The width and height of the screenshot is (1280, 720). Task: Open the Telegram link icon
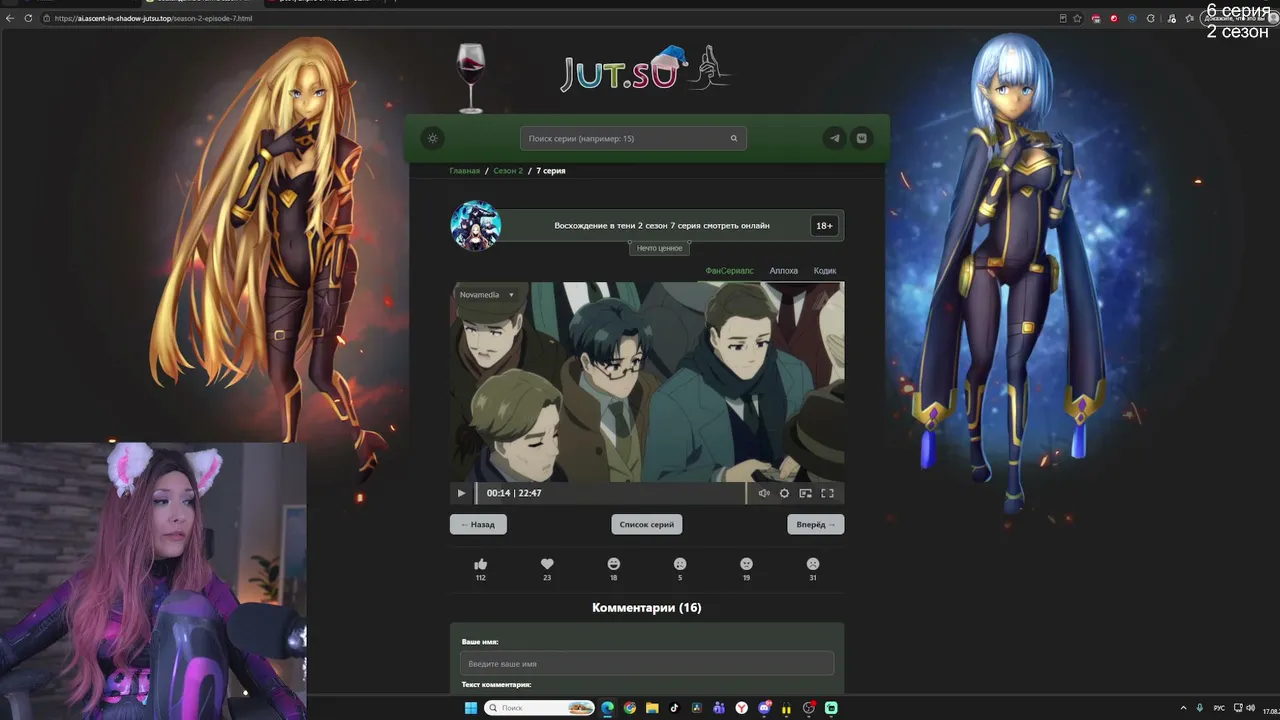[x=834, y=138]
